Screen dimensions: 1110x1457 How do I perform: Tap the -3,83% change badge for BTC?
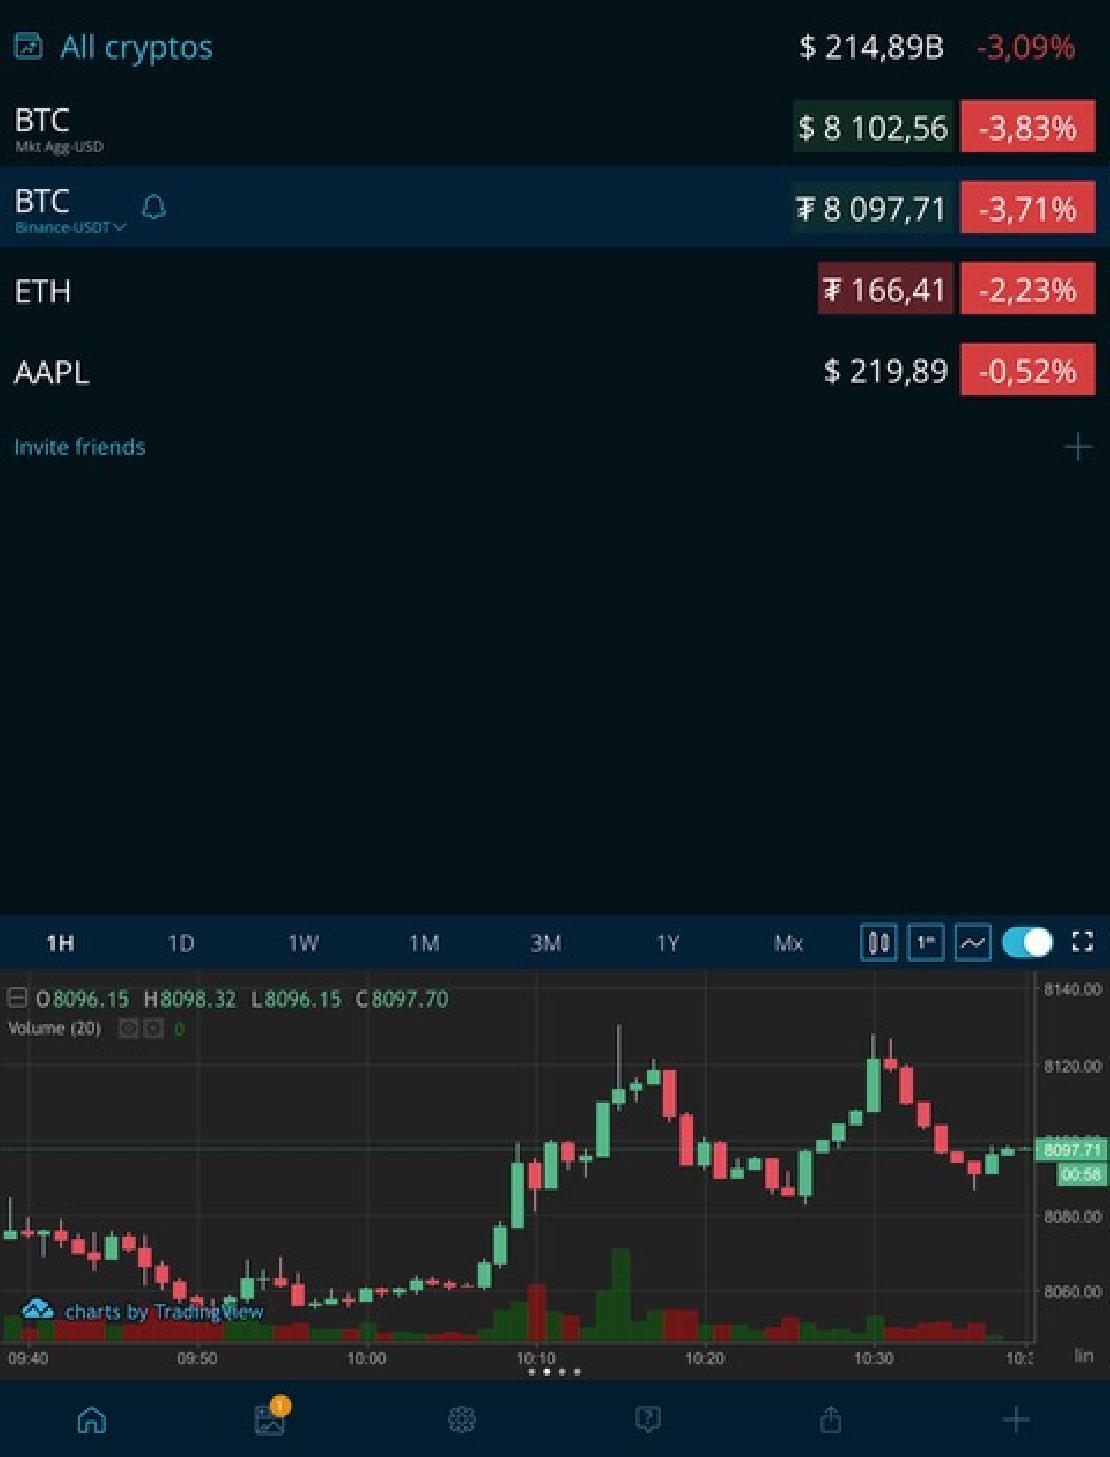pyautogui.click(x=1028, y=127)
